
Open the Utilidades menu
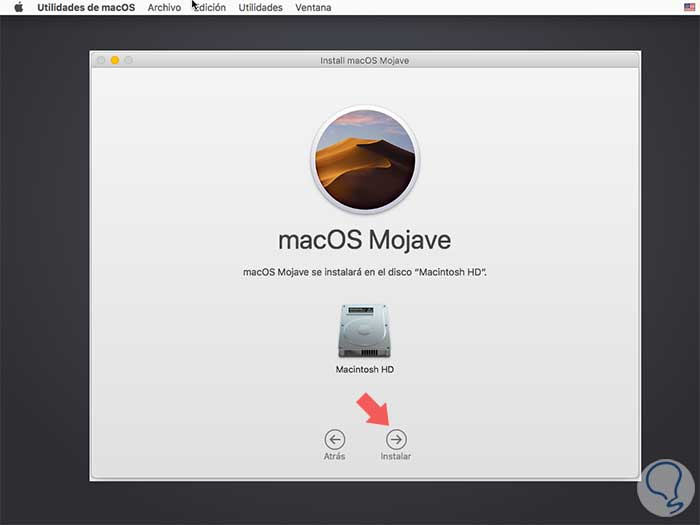point(260,8)
